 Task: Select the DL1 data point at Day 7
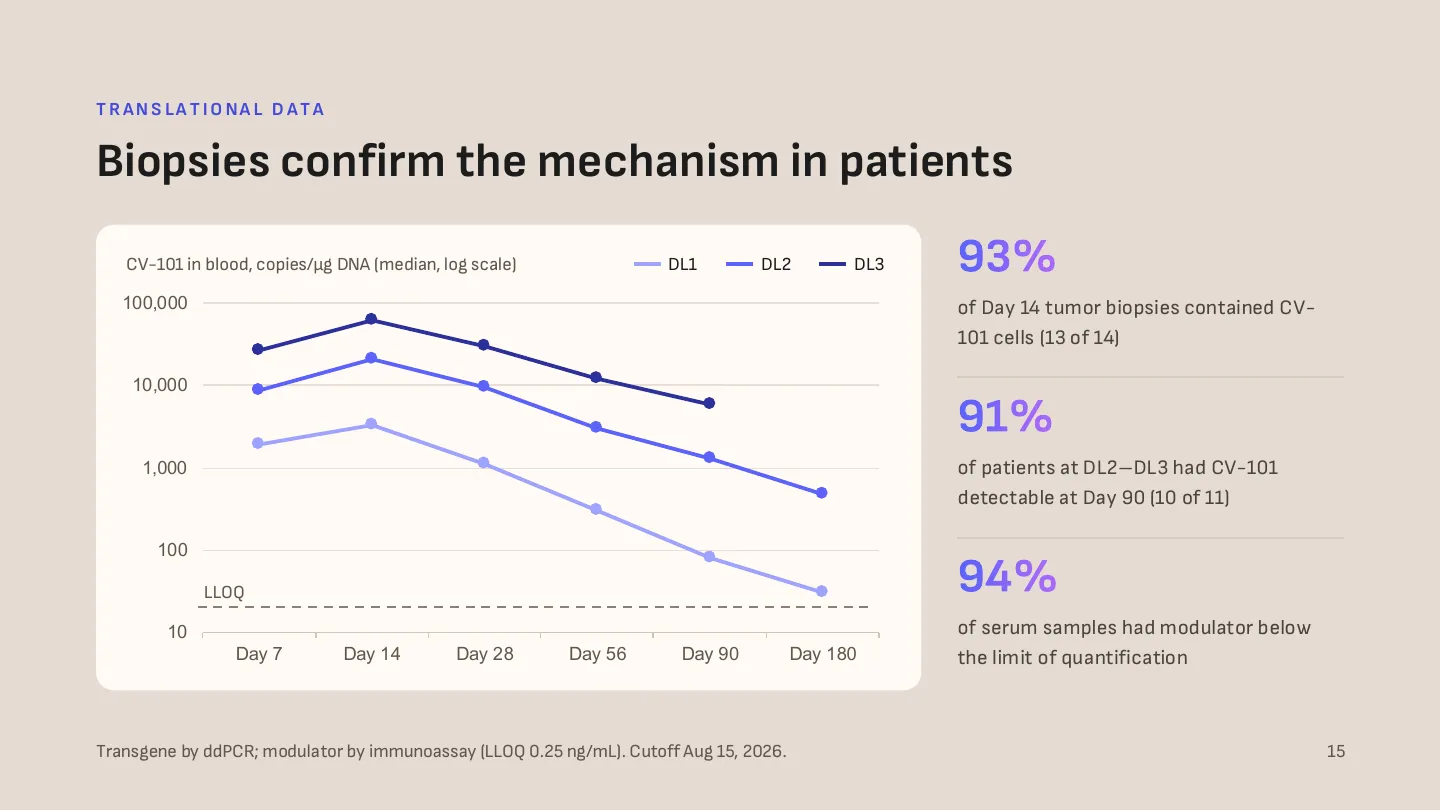258,443
